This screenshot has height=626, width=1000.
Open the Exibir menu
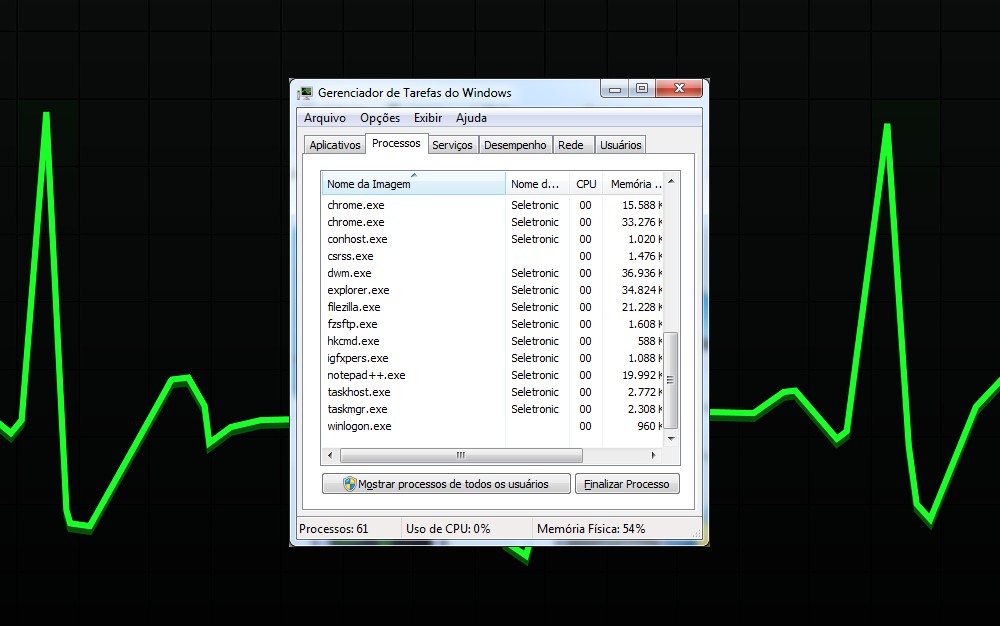[428, 118]
